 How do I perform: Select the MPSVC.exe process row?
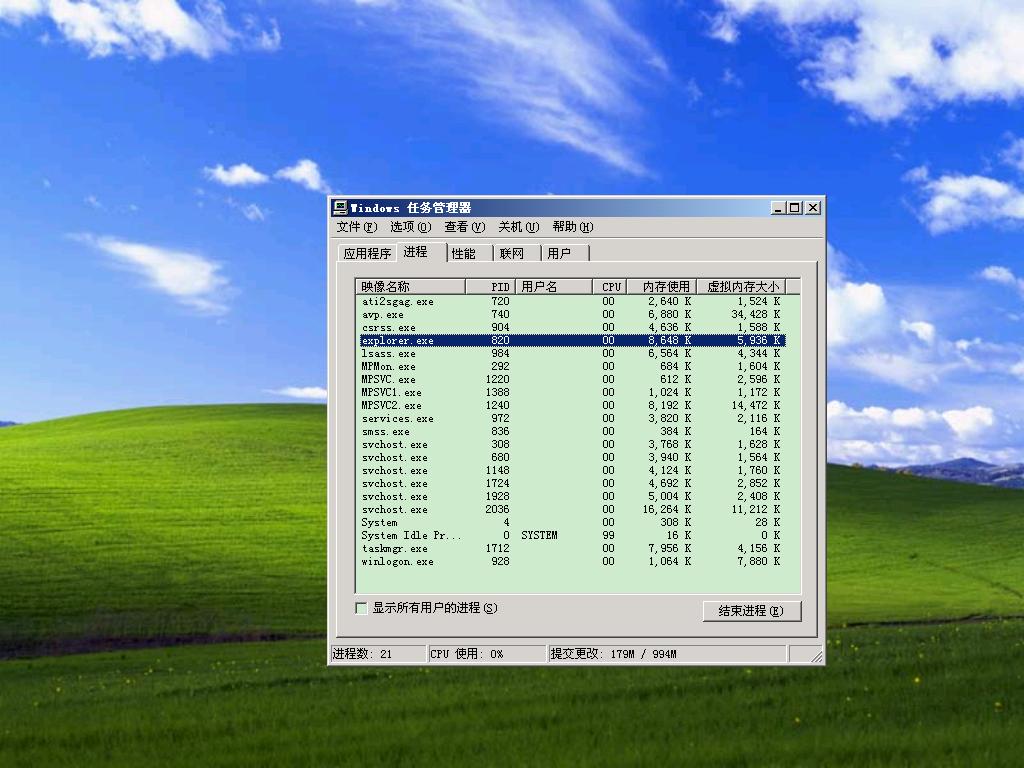pos(572,379)
